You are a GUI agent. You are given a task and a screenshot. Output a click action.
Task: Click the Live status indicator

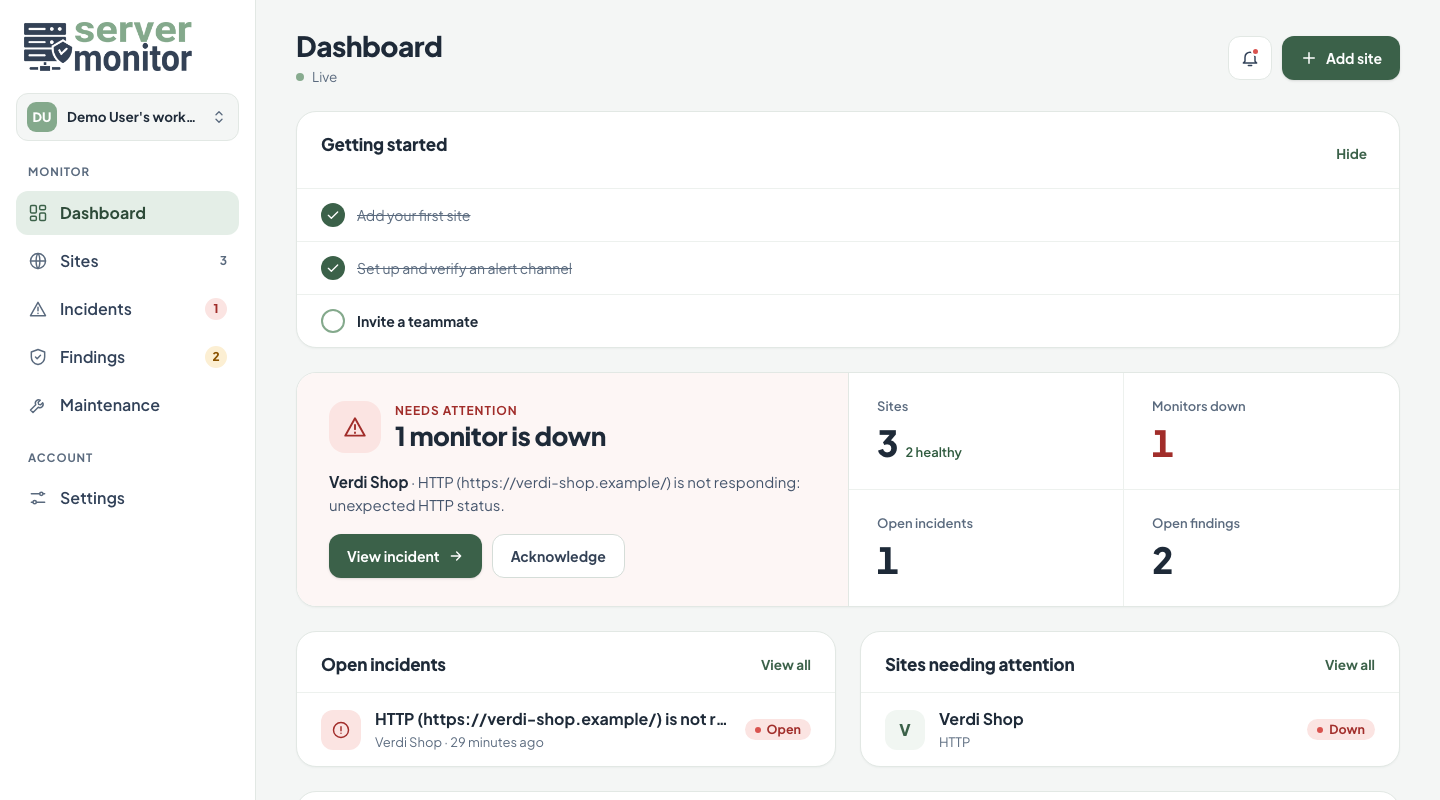(x=317, y=77)
